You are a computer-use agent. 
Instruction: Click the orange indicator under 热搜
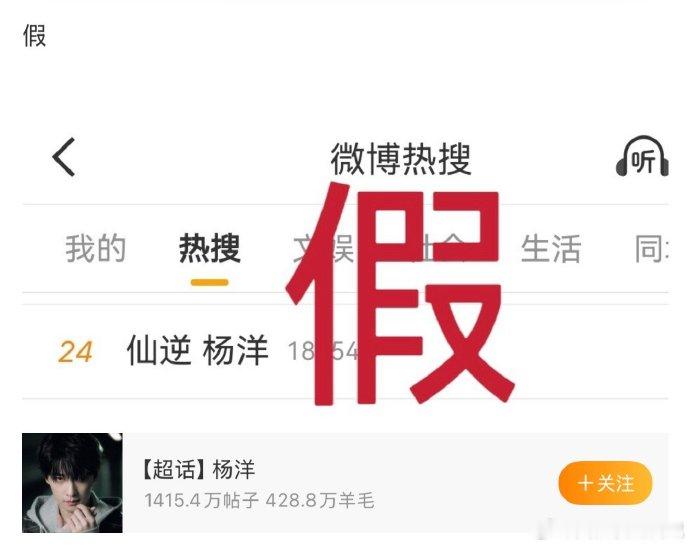(209, 282)
